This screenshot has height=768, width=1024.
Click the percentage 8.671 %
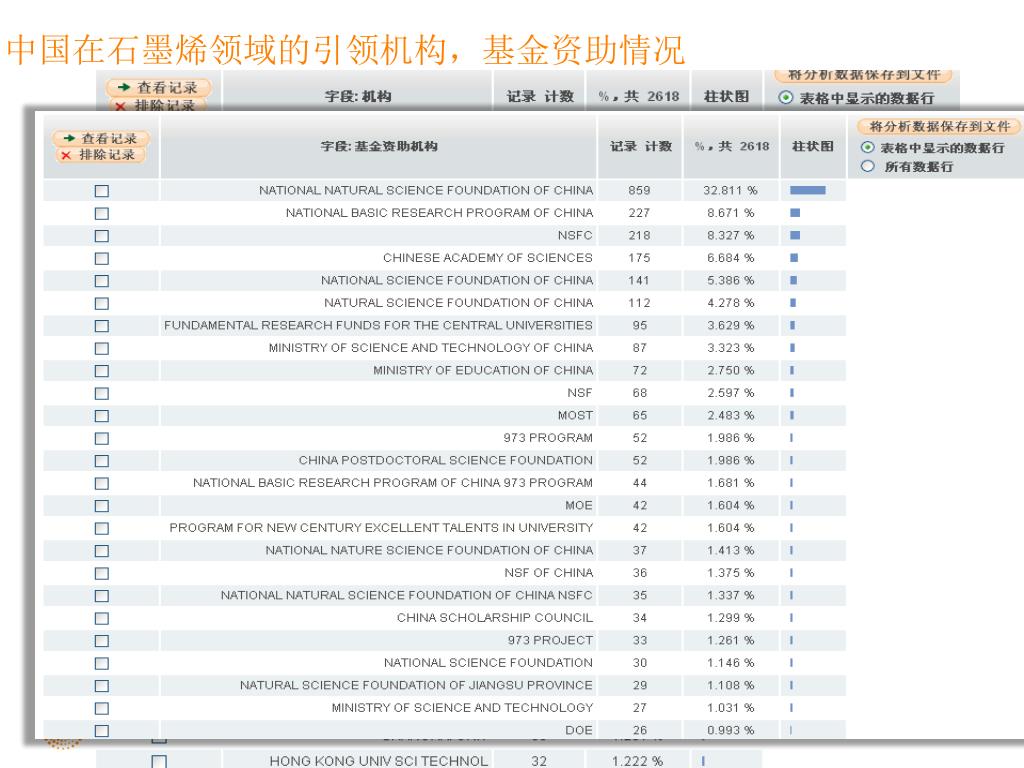[x=730, y=213]
